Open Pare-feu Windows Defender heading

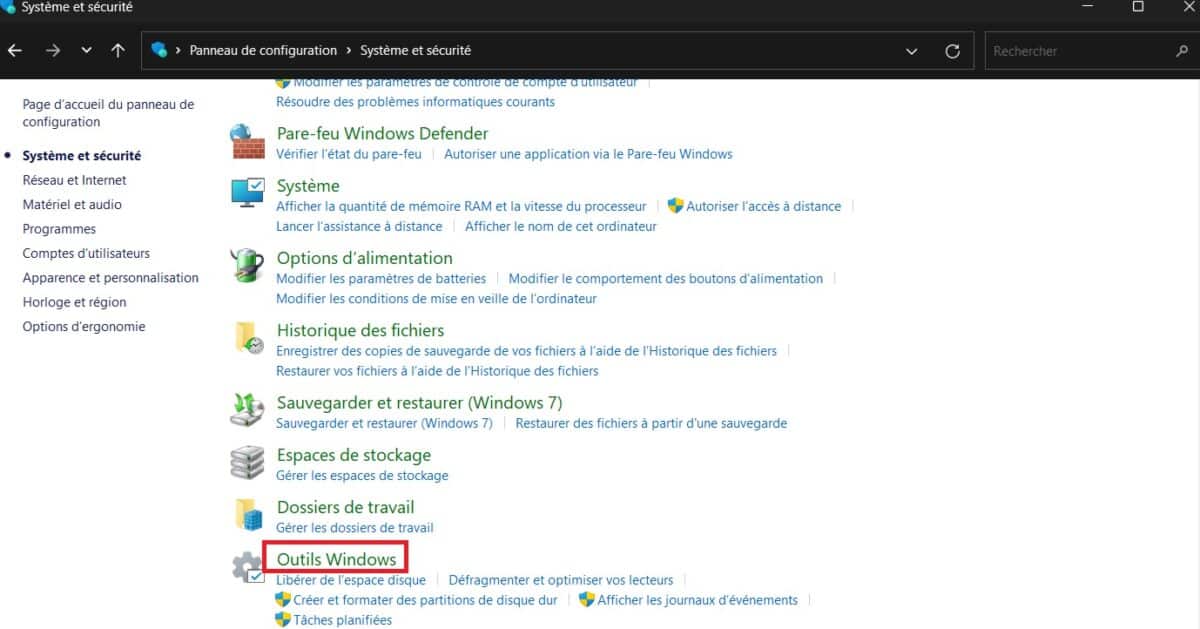tap(382, 134)
